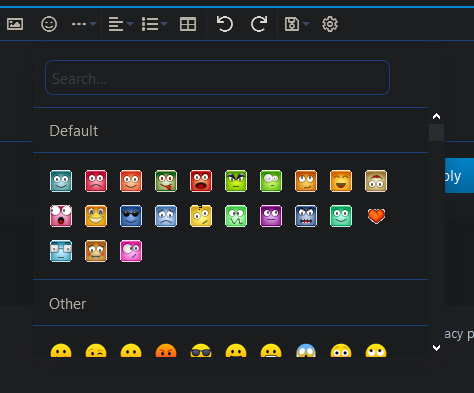Click the "Default" category heading

tap(74, 131)
